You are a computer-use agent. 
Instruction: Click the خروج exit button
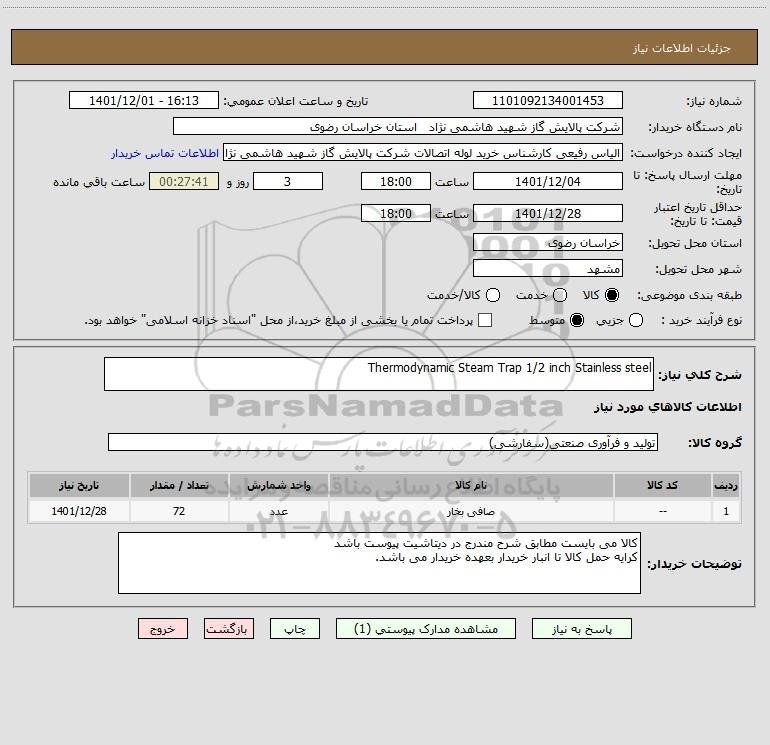163,629
